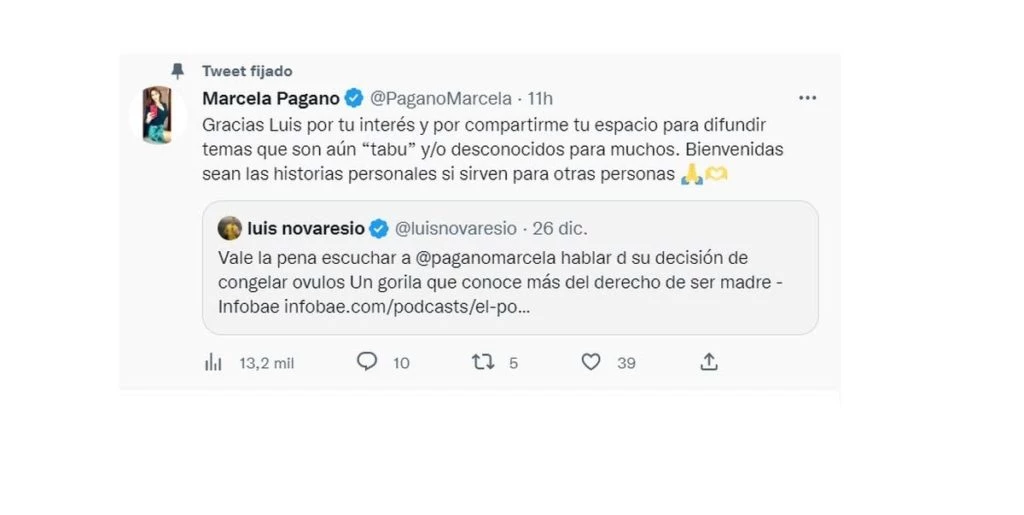Click the luis novaresio display name

[305, 229]
